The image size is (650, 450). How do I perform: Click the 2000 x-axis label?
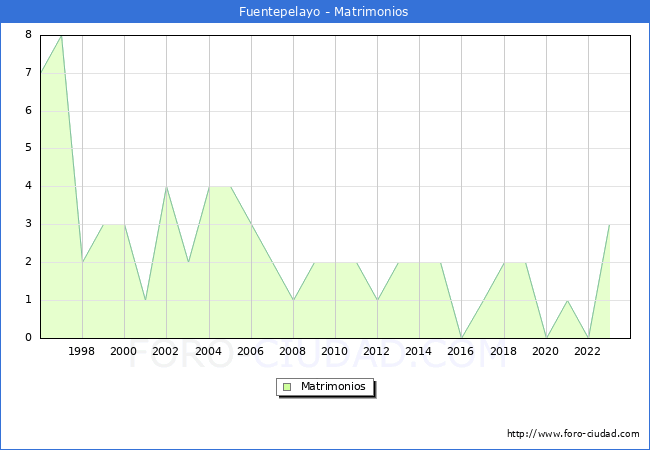pyautogui.click(x=124, y=351)
